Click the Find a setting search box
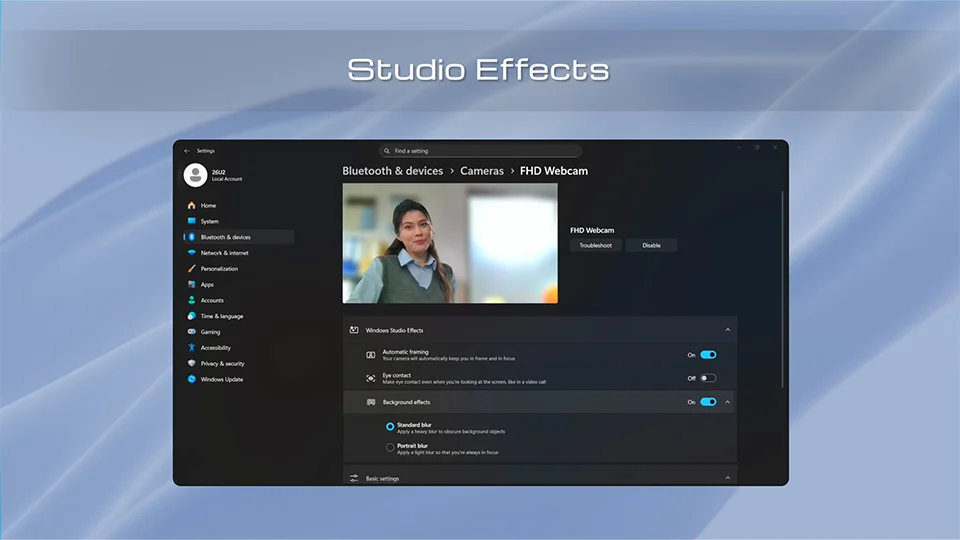This screenshot has width=960, height=540. [481, 151]
